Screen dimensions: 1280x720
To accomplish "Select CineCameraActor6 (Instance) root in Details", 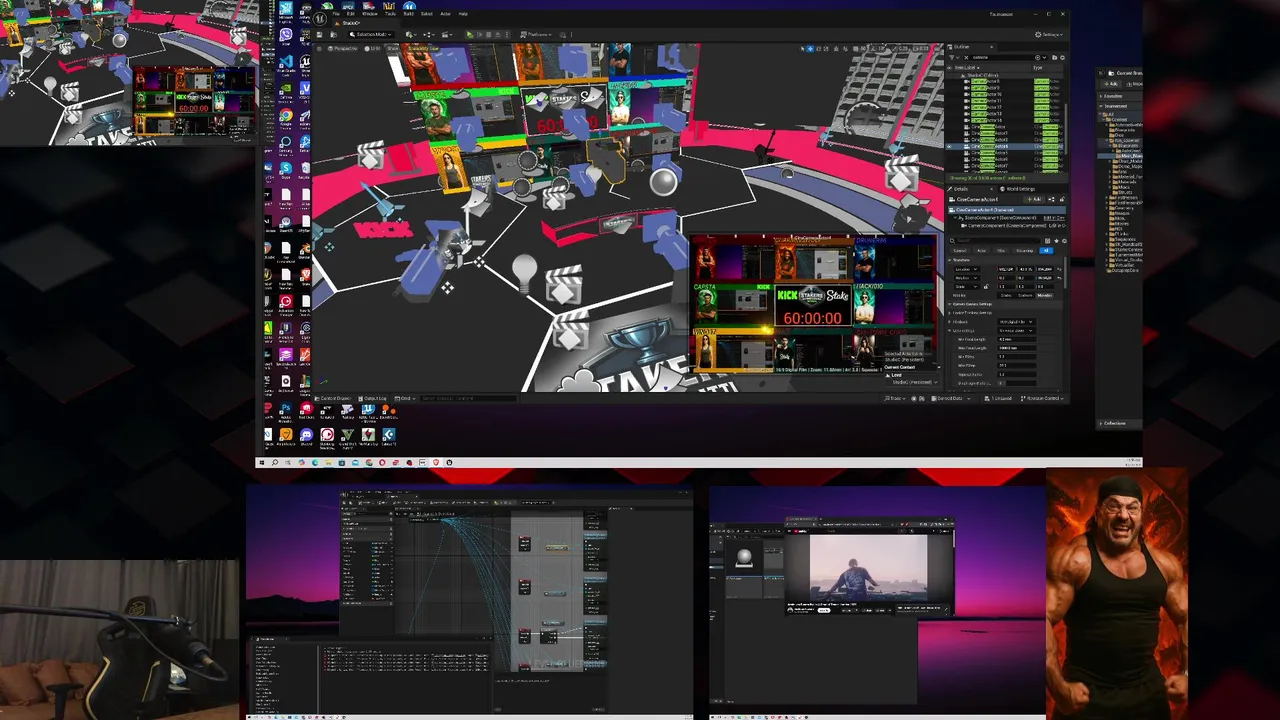I will [x=1006, y=210].
